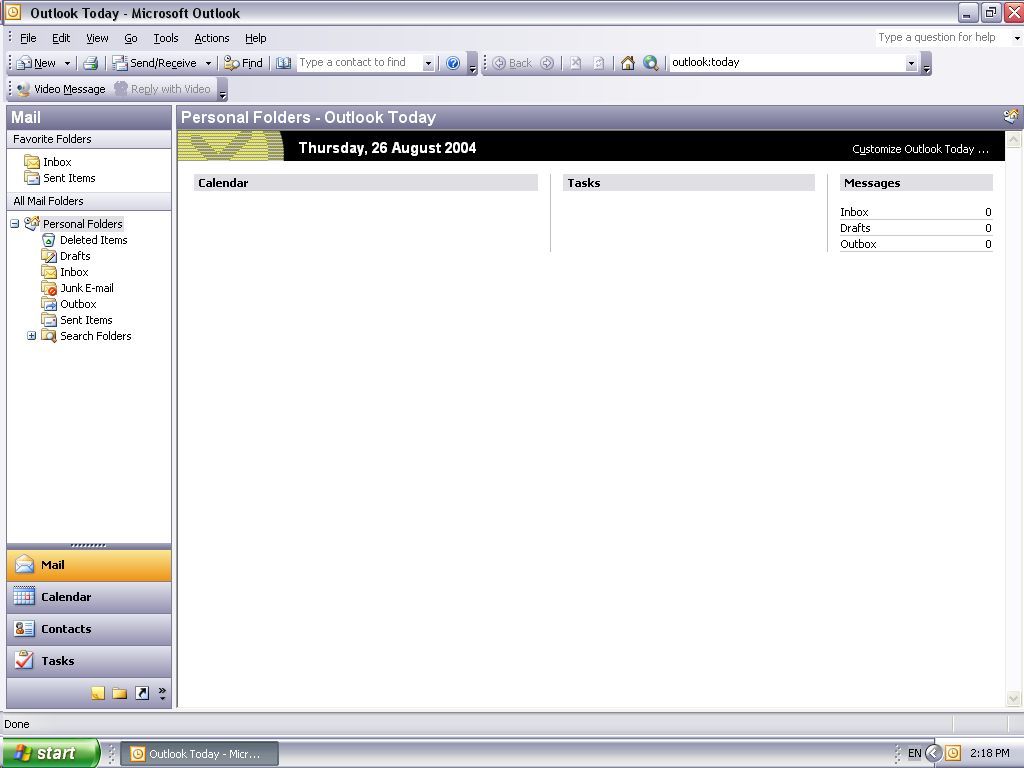Click the Reply with Video button
Screen dimensions: 1024x768
(x=163, y=89)
